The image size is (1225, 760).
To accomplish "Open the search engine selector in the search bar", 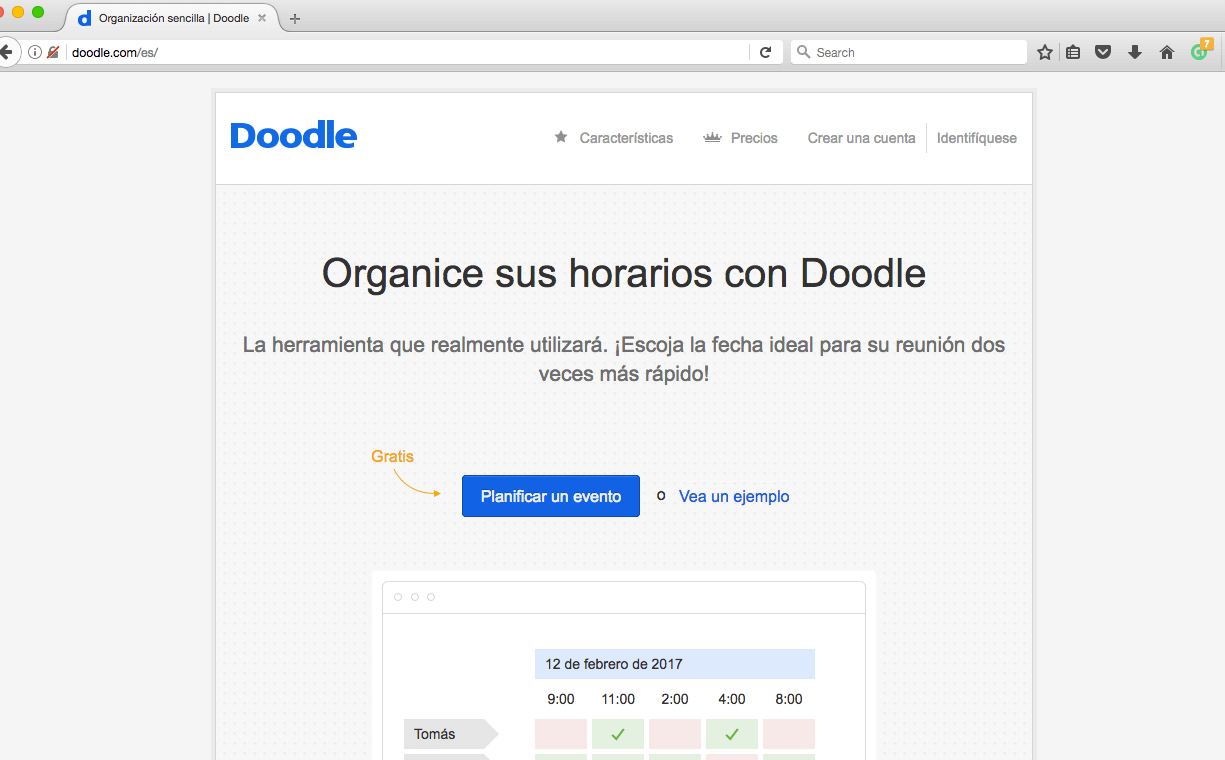I will pyautogui.click(x=803, y=51).
